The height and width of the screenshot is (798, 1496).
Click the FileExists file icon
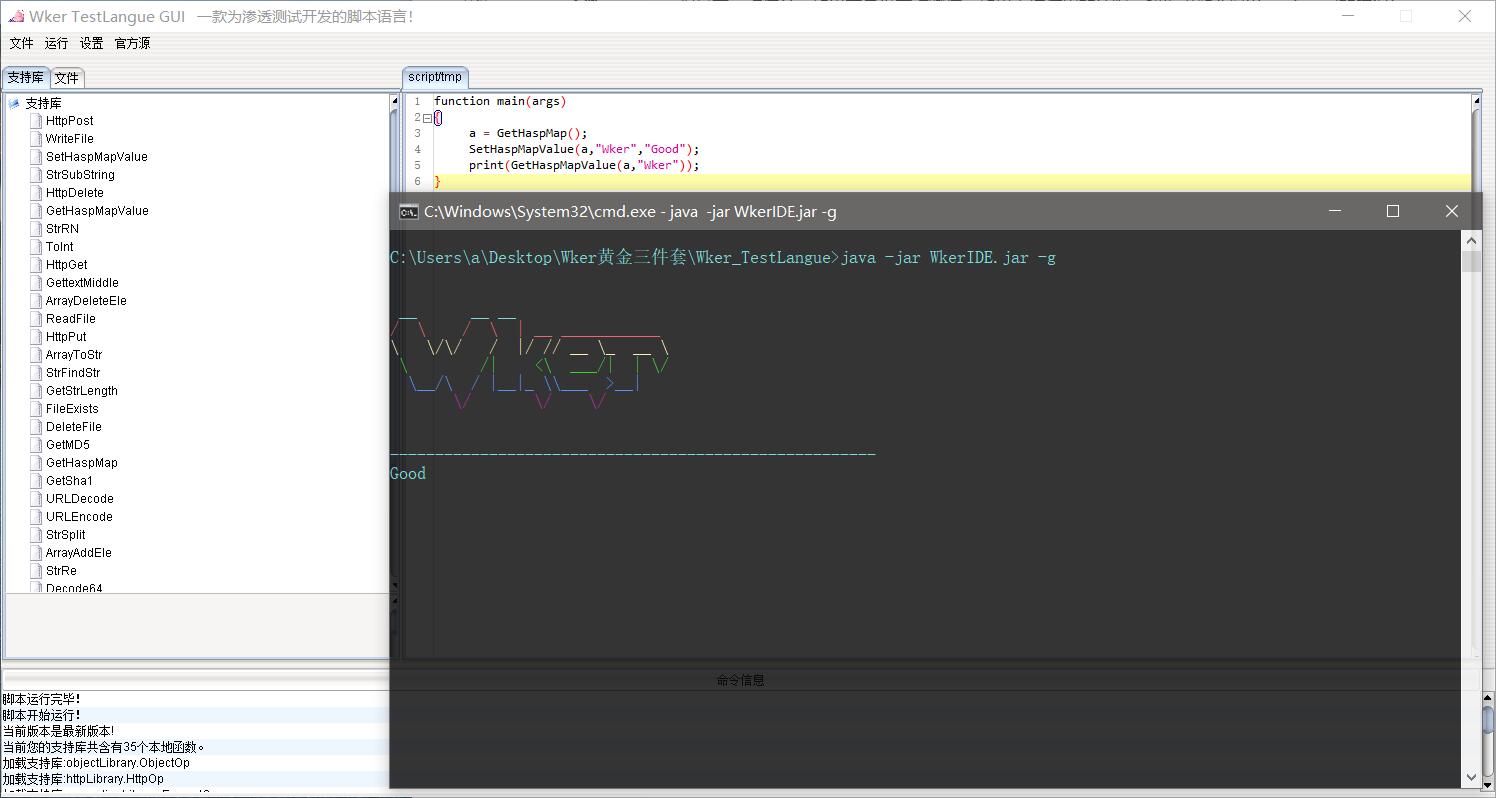36,409
